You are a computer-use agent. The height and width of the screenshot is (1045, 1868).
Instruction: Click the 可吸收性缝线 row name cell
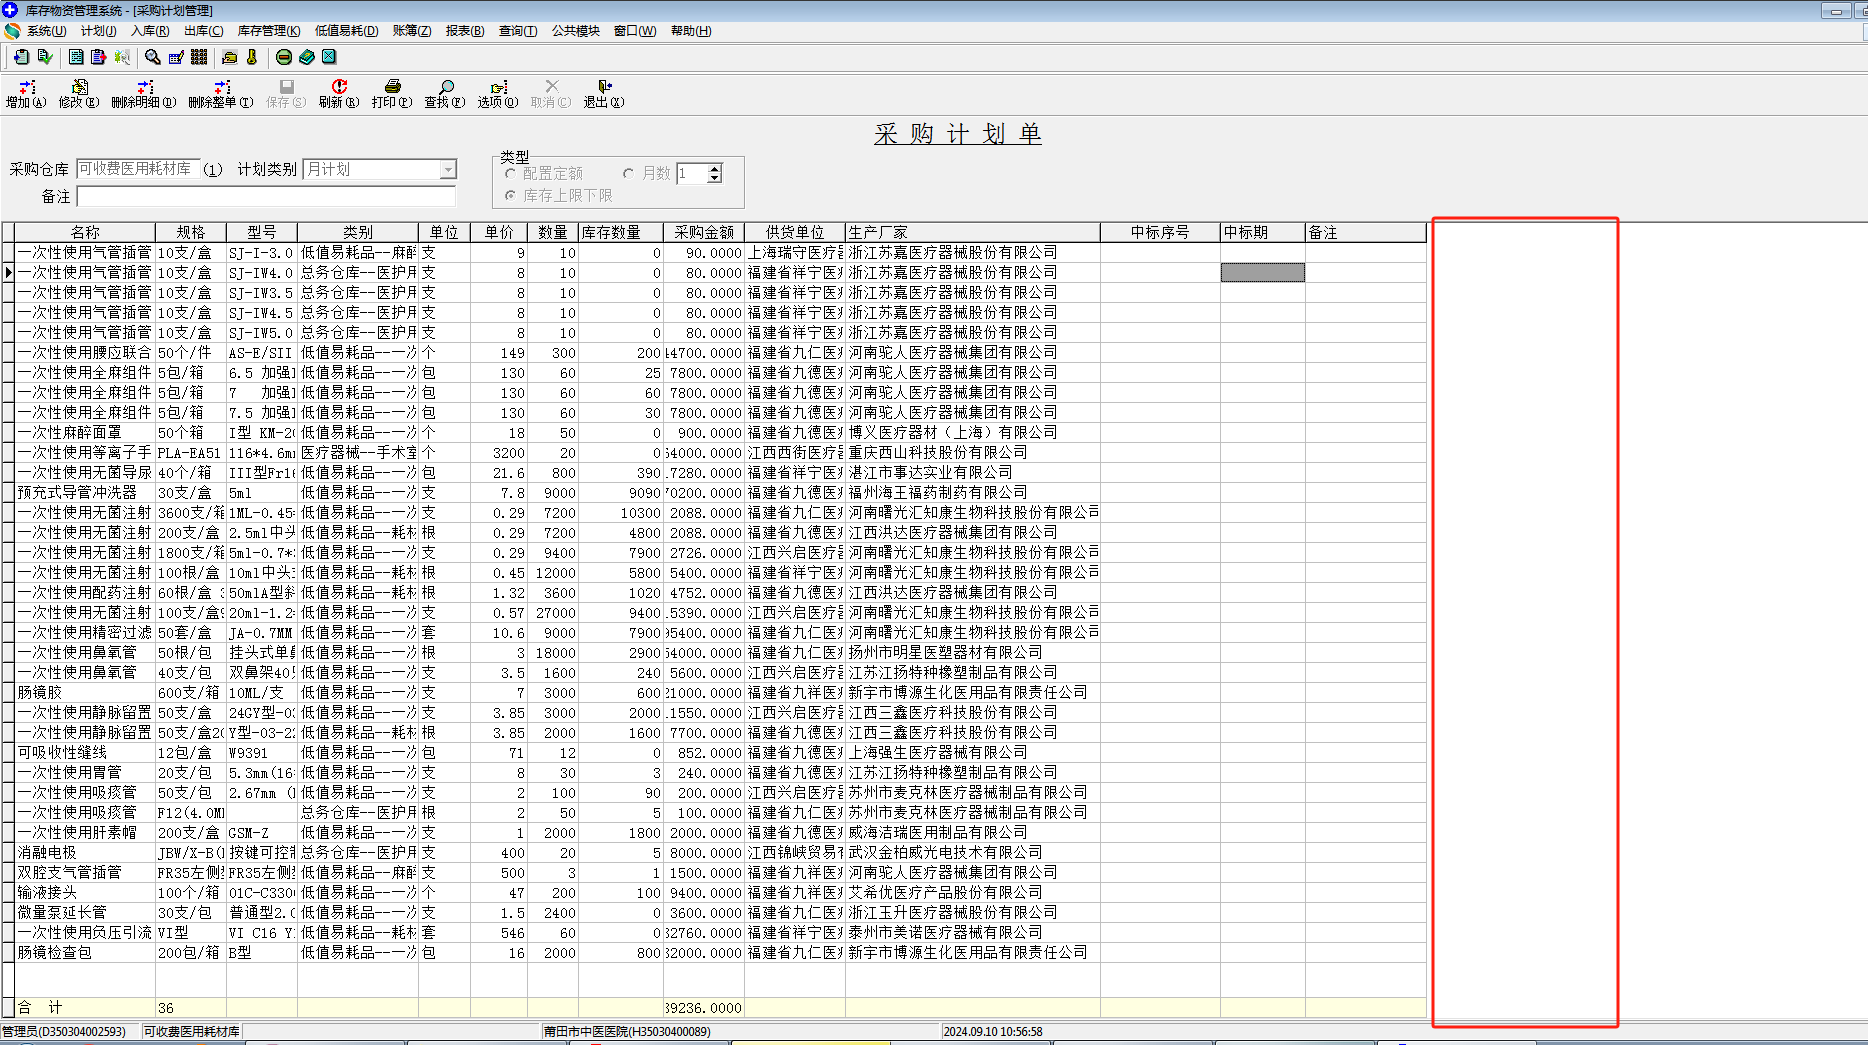(85, 752)
